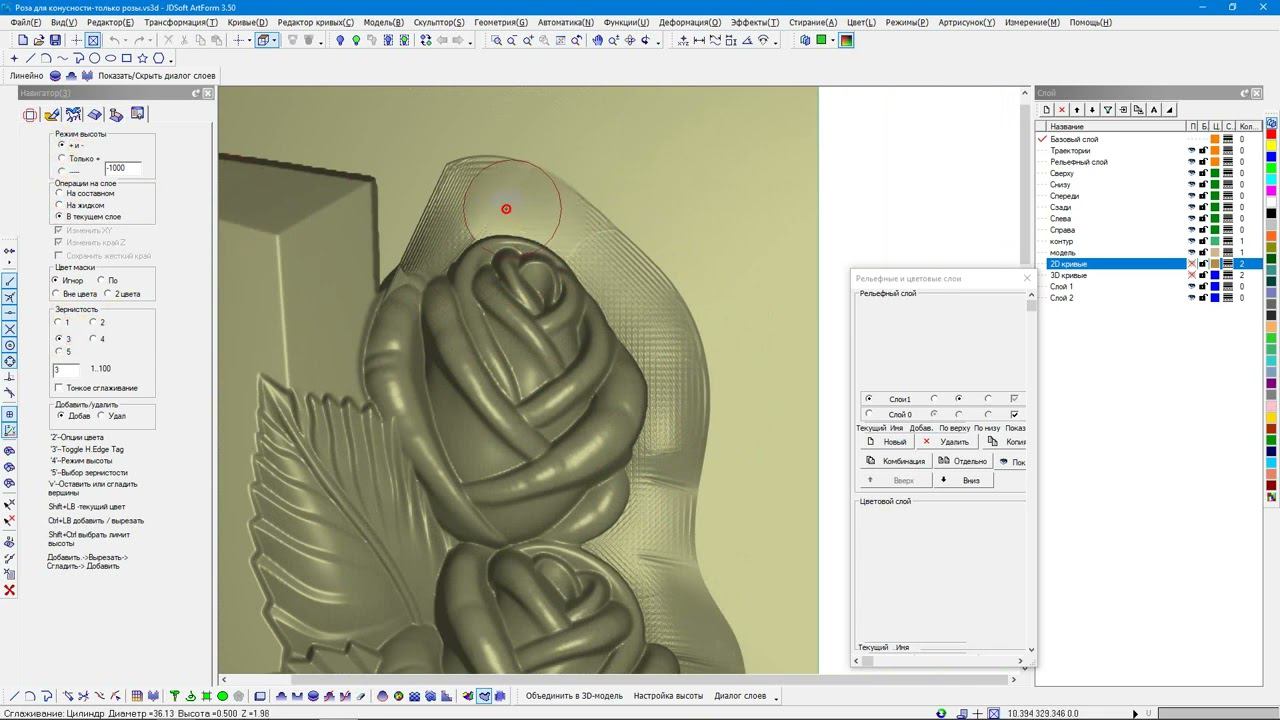Select the 'Только +' height mode option

point(63,158)
